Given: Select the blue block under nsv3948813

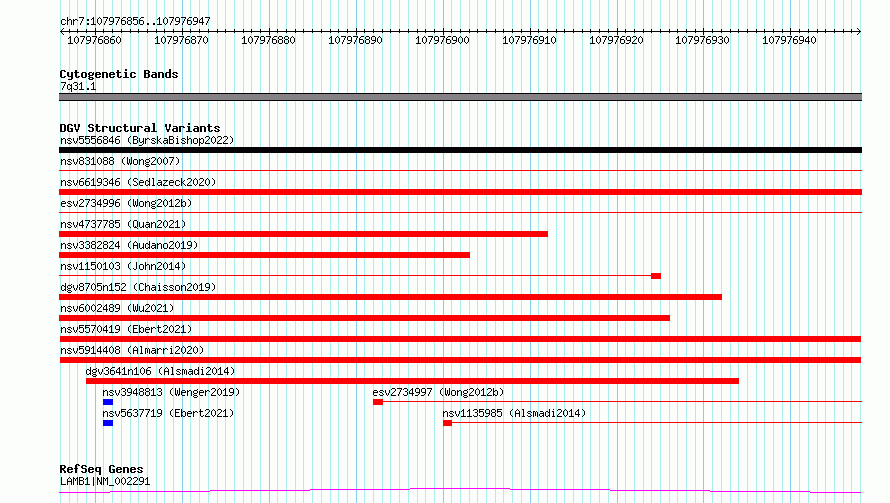Looking at the screenshot, I should (108, 402).
